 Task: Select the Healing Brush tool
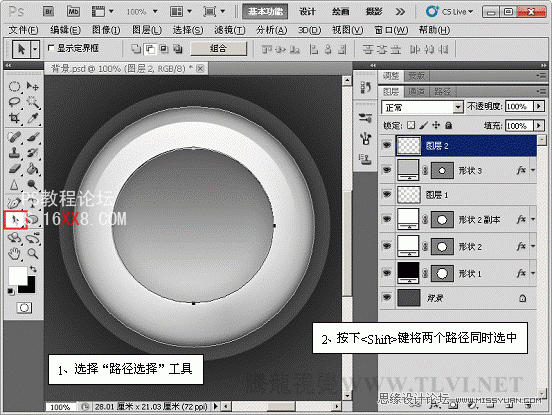pyautogui.click(x=14, y=137)
